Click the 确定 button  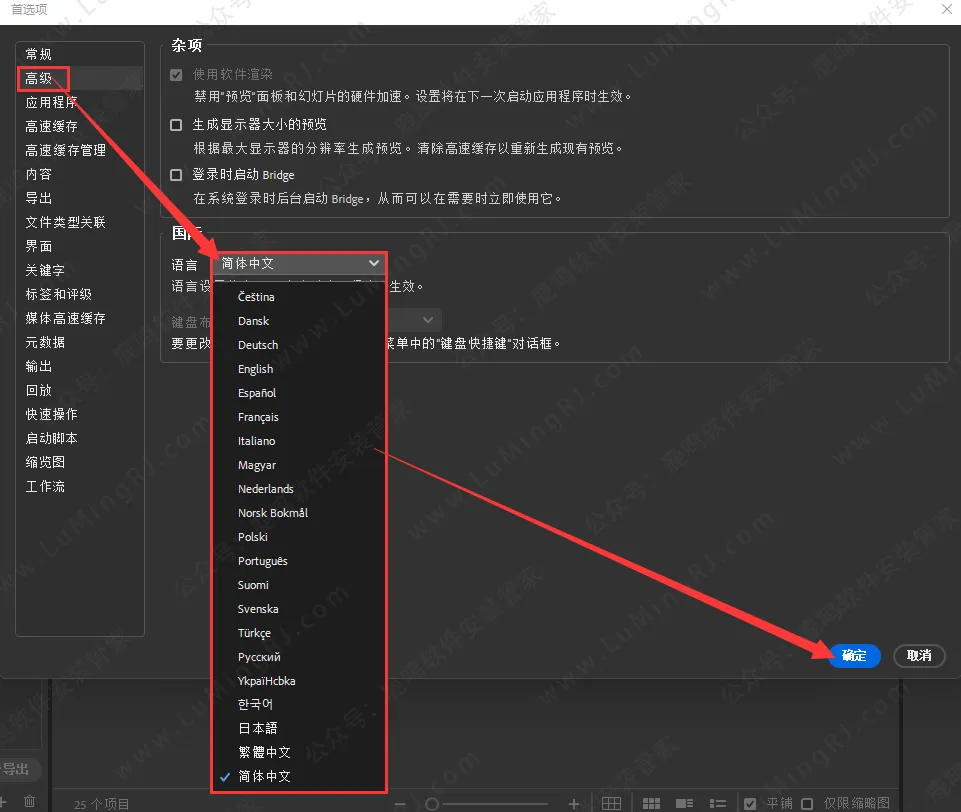pos(854,656)
